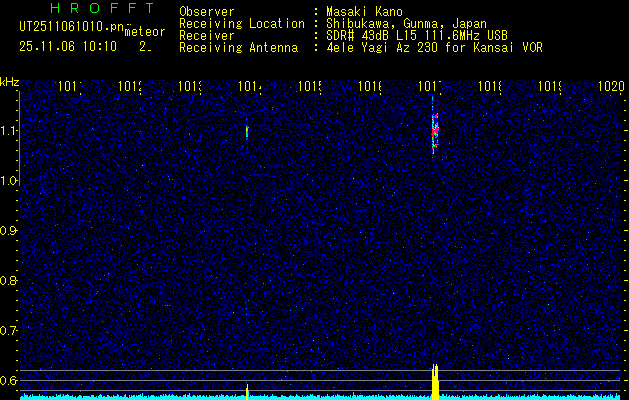This screenshot has width=629, height=400.
Task: Click the short yellow power spike
Action: 247,390
